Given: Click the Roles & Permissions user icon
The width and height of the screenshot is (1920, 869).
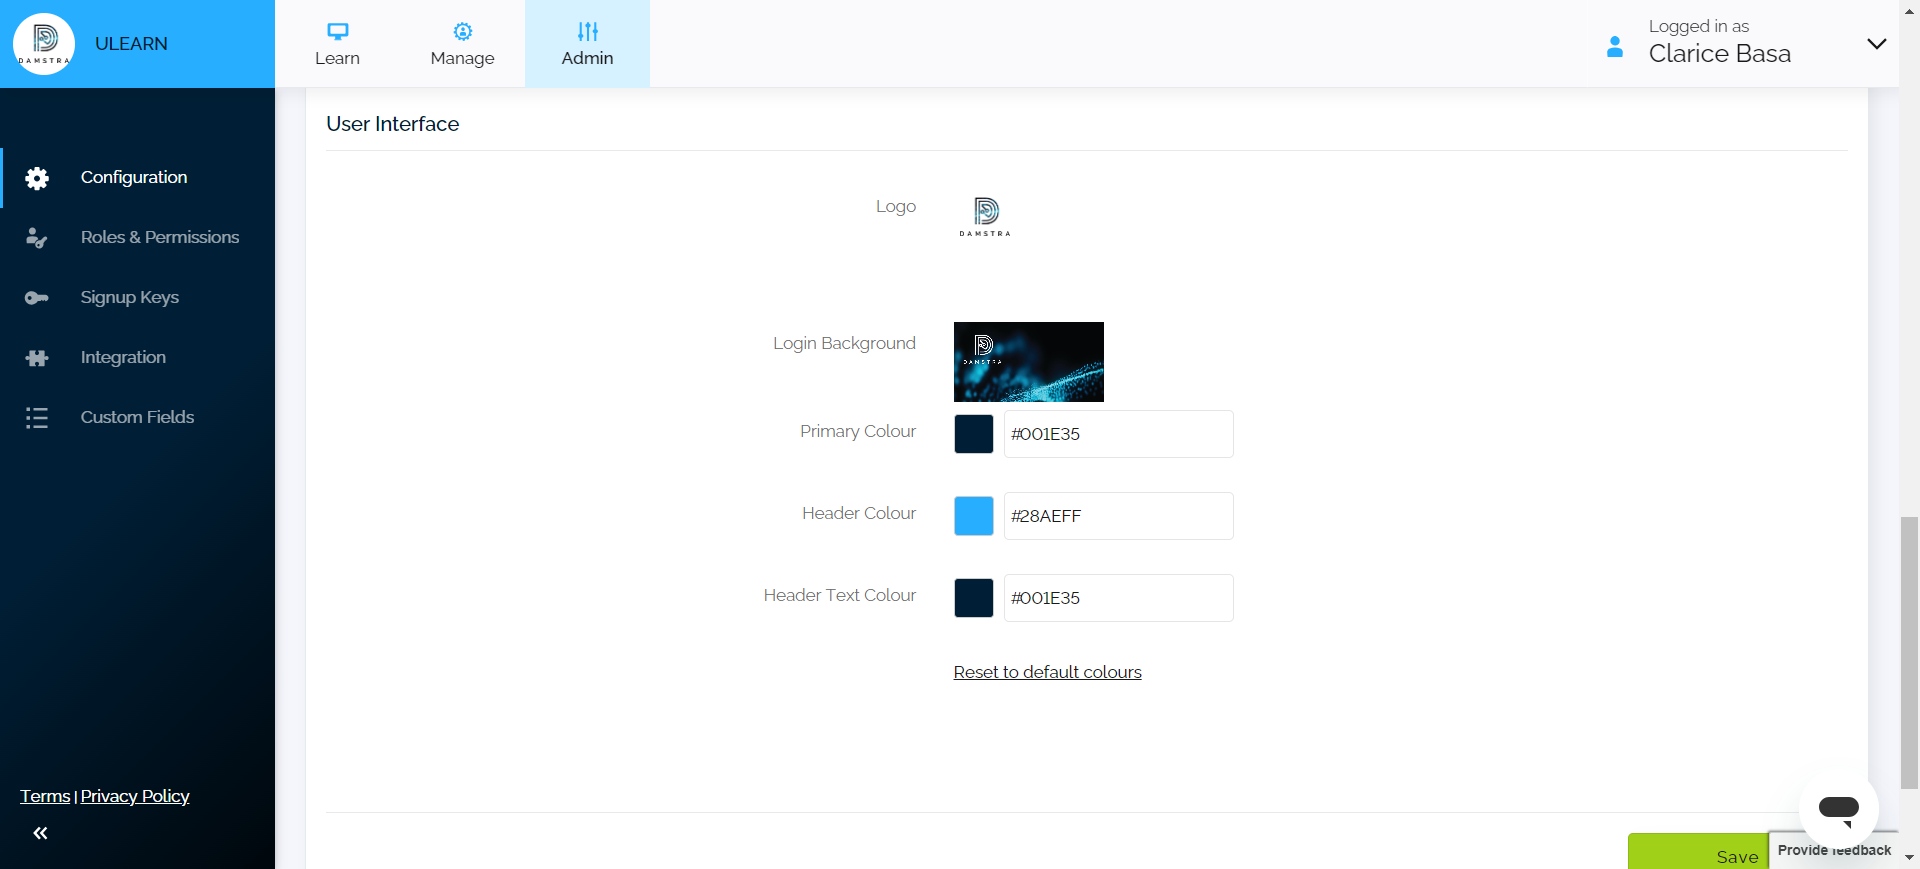Looking at the screenshot, I should tap(37, 238).
